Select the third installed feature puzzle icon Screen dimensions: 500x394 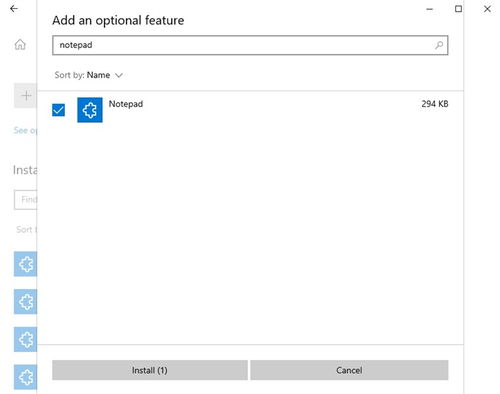point(26,340)
